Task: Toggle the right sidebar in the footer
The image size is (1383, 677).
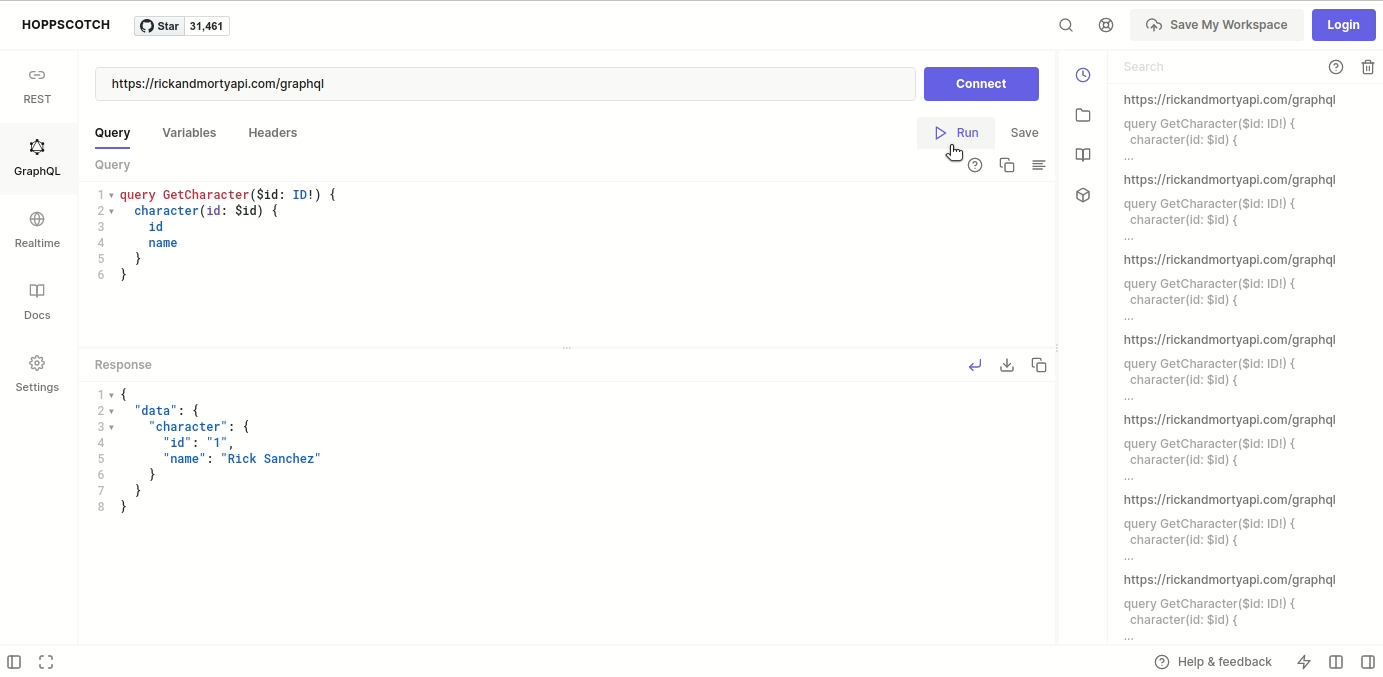Action: click(x=1368, y=662)
